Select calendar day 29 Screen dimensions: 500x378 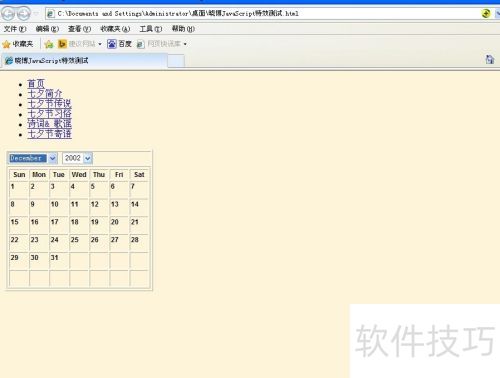19,261
